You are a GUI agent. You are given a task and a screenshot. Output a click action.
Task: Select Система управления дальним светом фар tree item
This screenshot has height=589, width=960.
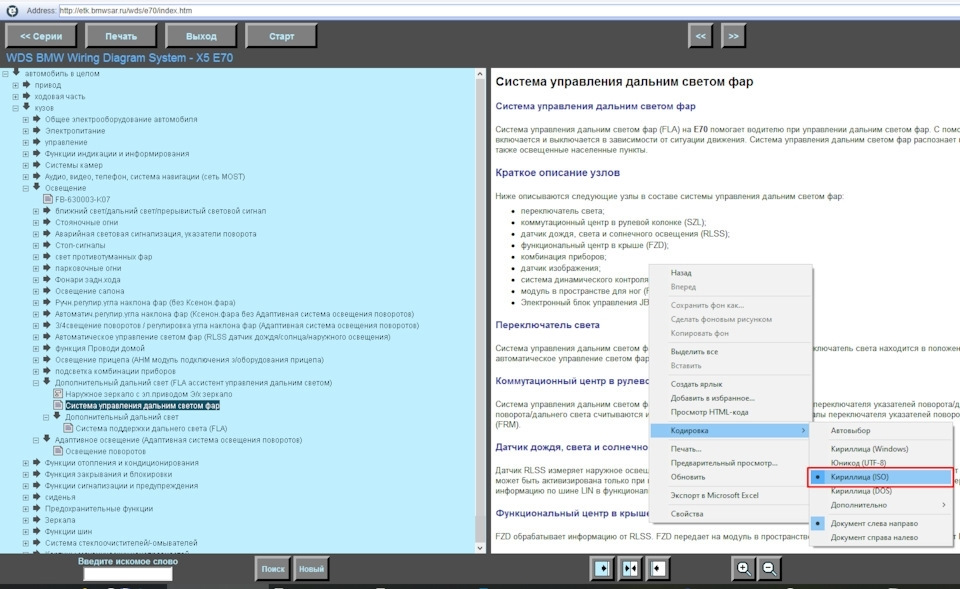coord(142,405)
